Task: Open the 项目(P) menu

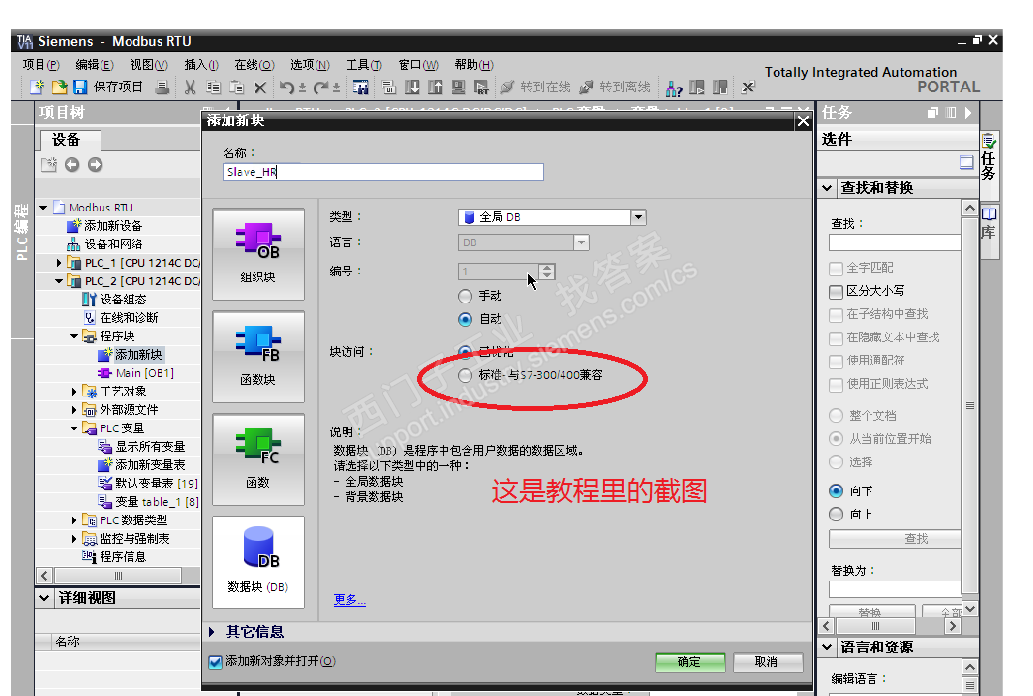Action: (x=41, y=65)
